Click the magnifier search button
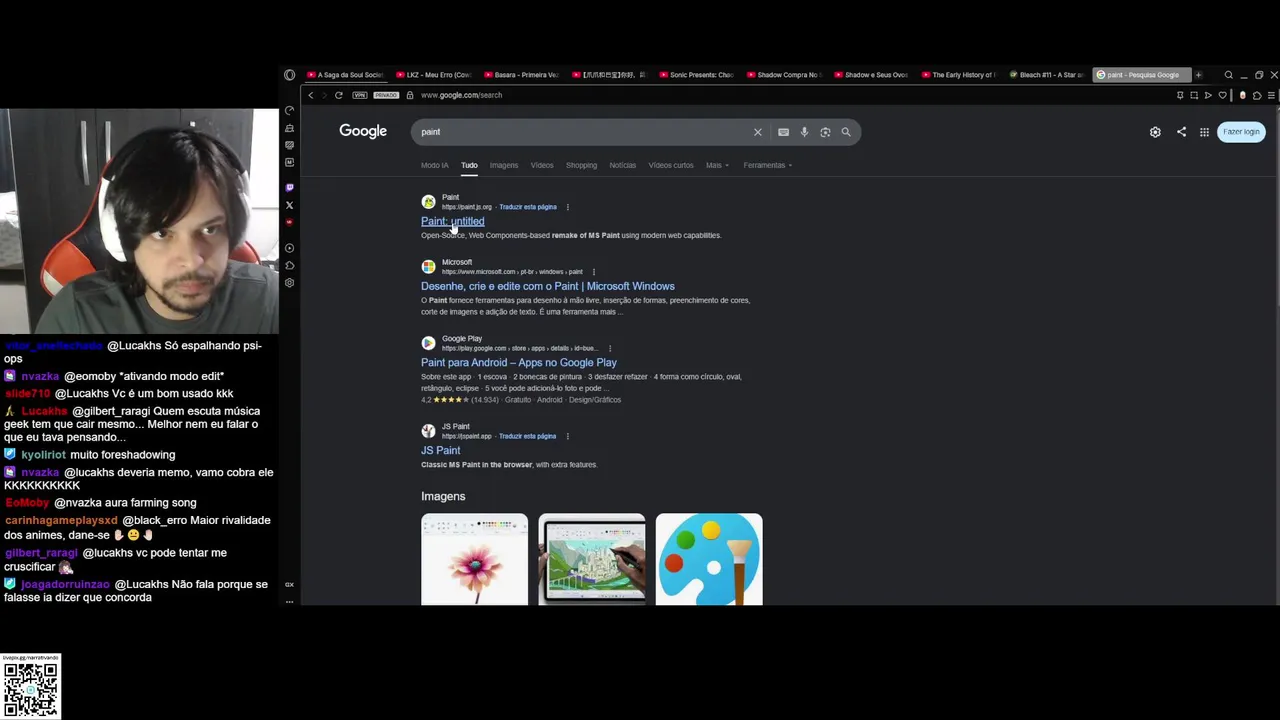The height and width of the screenshot is (720, 1280). (x=846, y=132)
